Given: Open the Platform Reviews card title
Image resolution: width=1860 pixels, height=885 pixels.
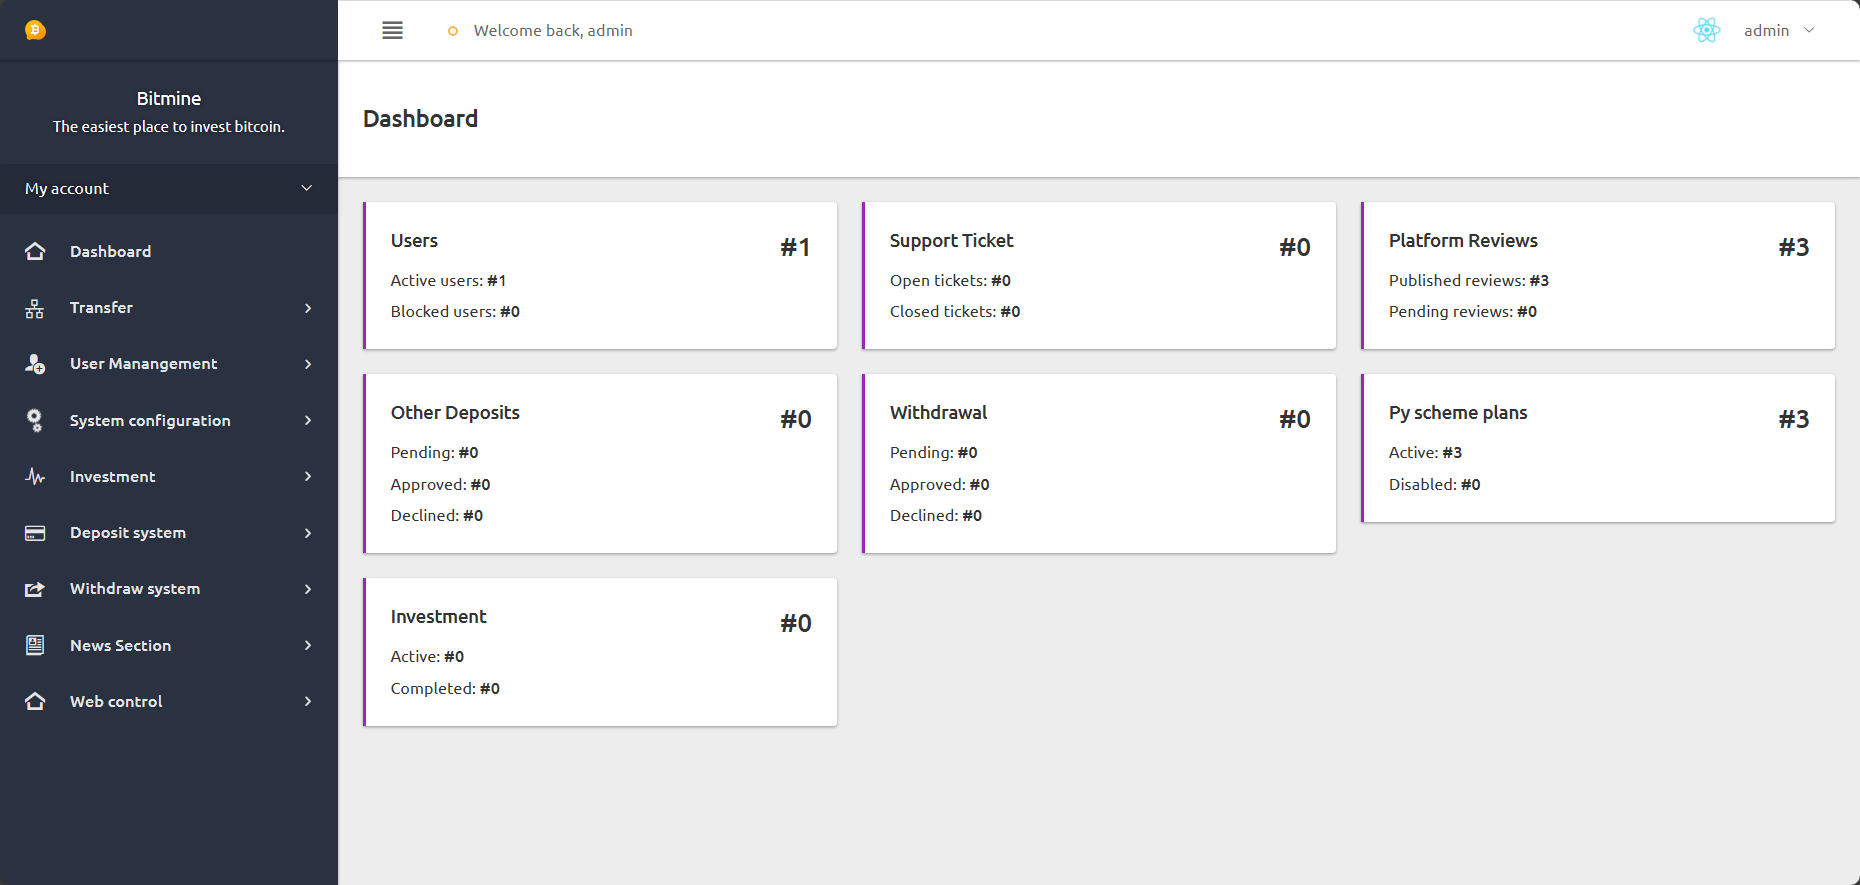Looking at the screenshot, I should click(1463, 241).
